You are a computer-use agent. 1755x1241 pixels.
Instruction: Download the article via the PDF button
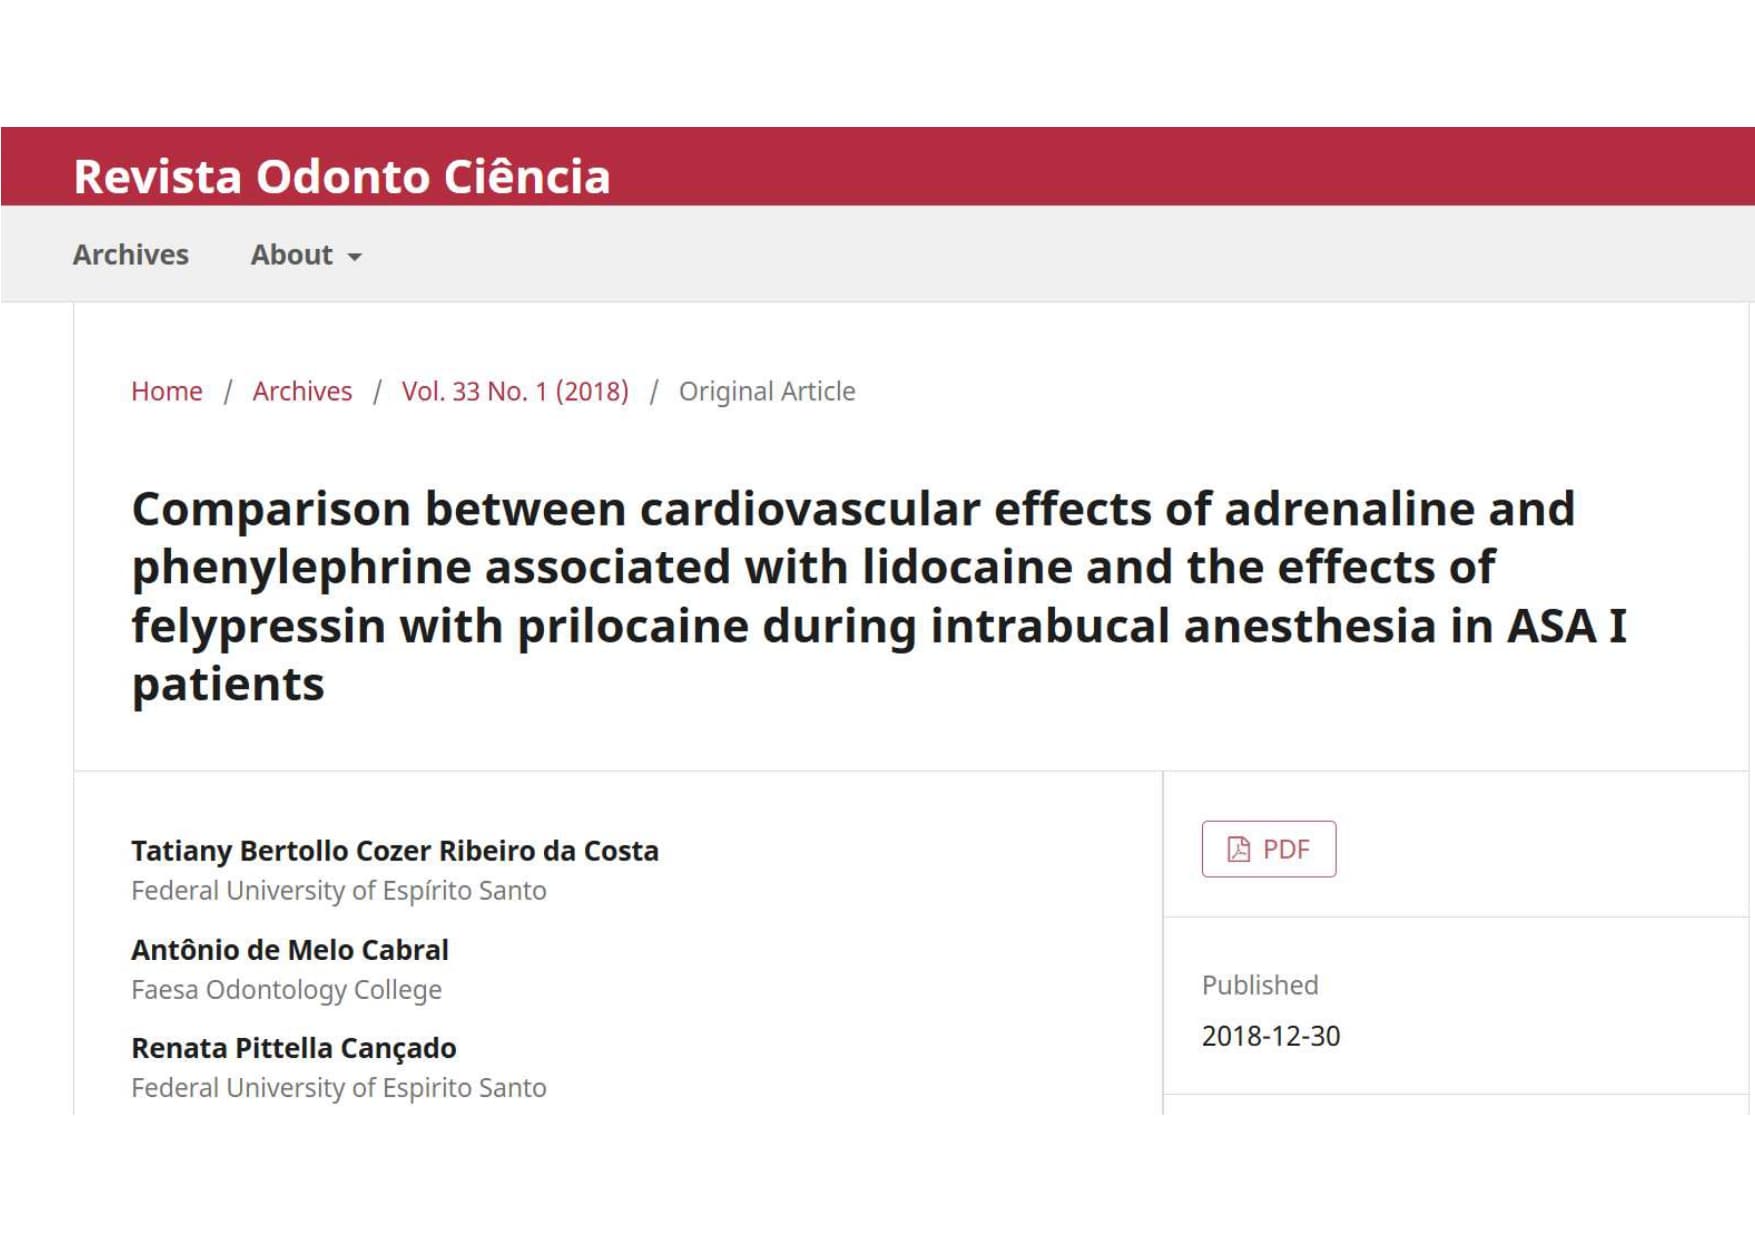1268,849
